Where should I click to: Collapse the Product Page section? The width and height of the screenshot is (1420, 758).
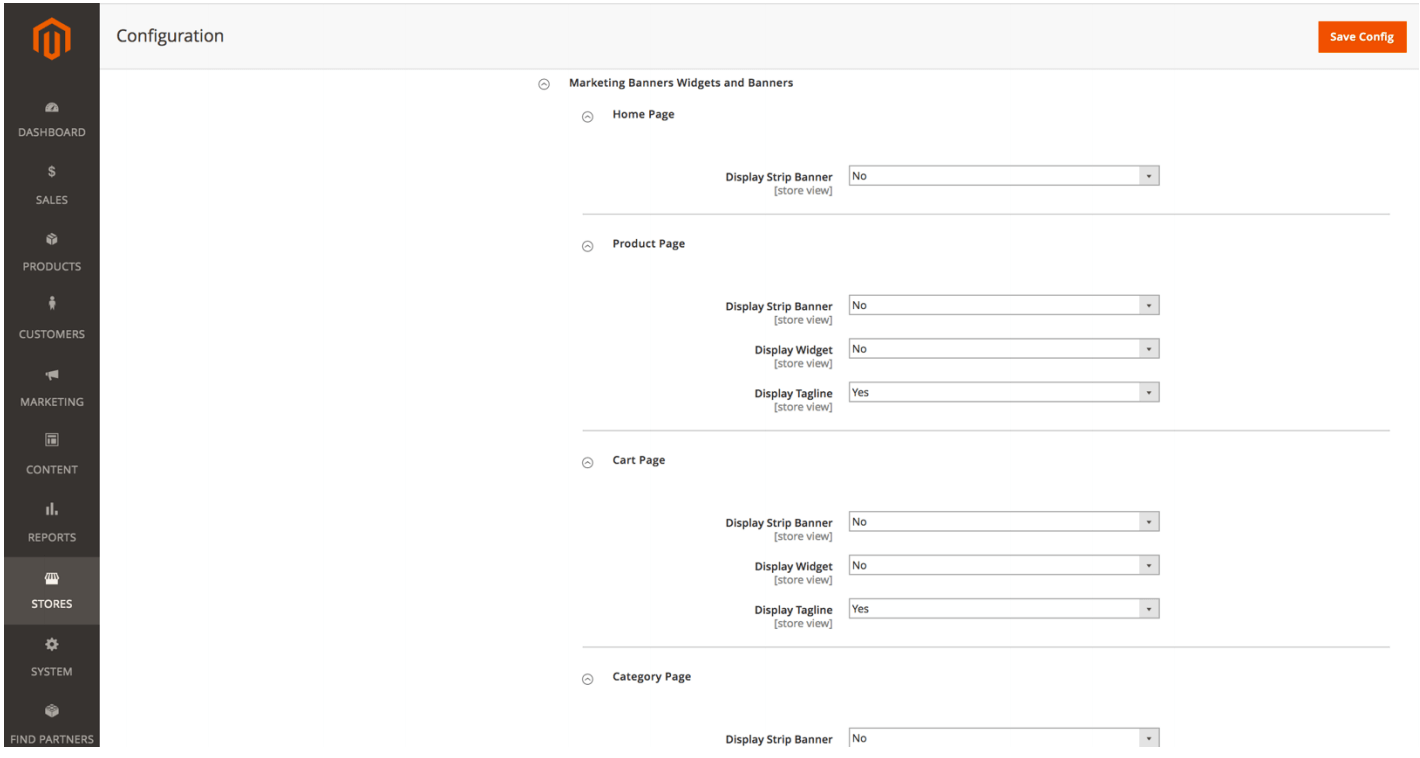[588, 246]
